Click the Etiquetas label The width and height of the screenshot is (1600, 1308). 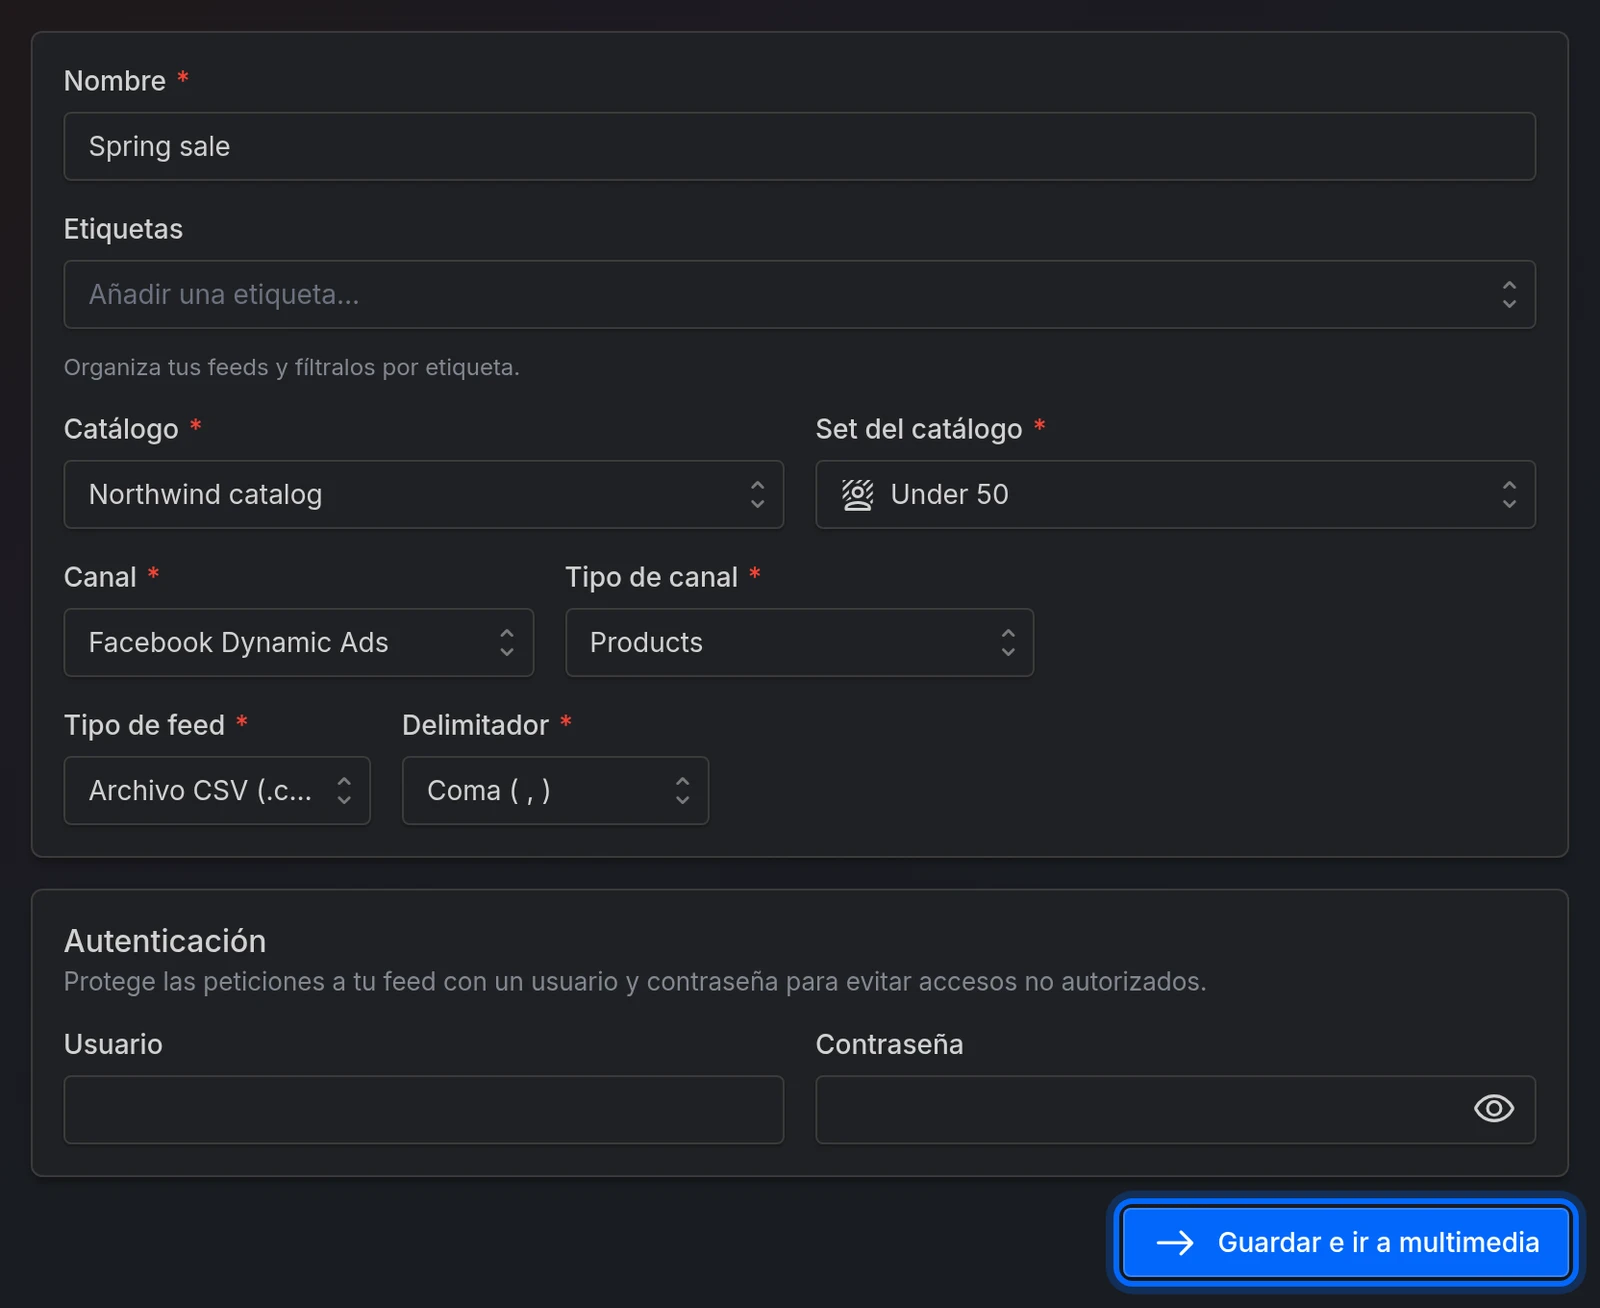[x=123, y=229]
